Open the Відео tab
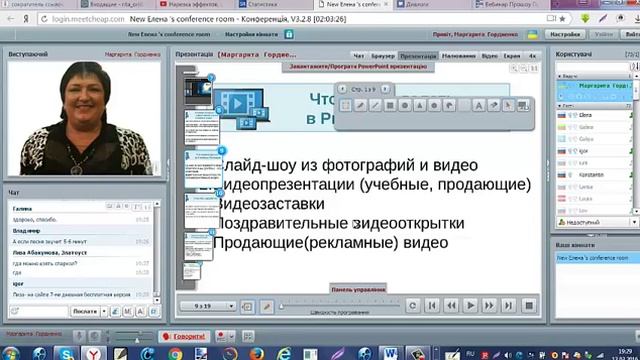640x360 pixels. coord(489,56)
